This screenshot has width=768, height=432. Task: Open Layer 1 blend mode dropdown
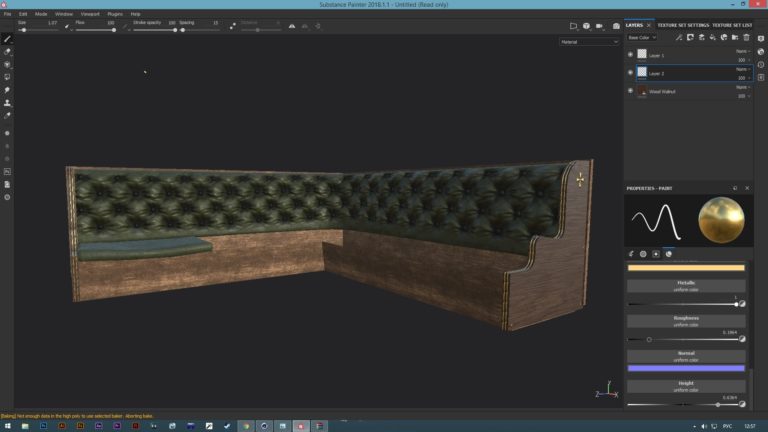[x=743, y=51]
